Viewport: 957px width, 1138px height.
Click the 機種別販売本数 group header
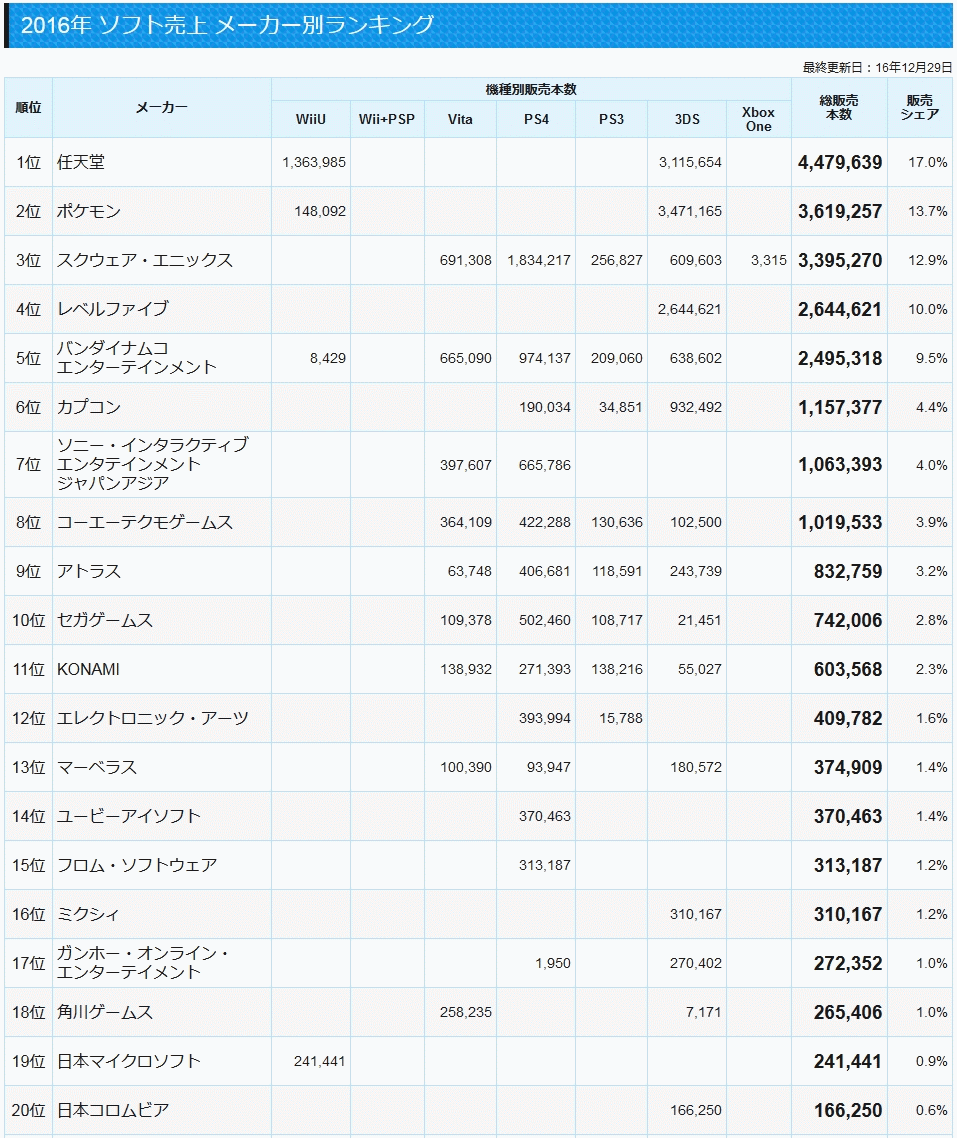coord(531,89)
